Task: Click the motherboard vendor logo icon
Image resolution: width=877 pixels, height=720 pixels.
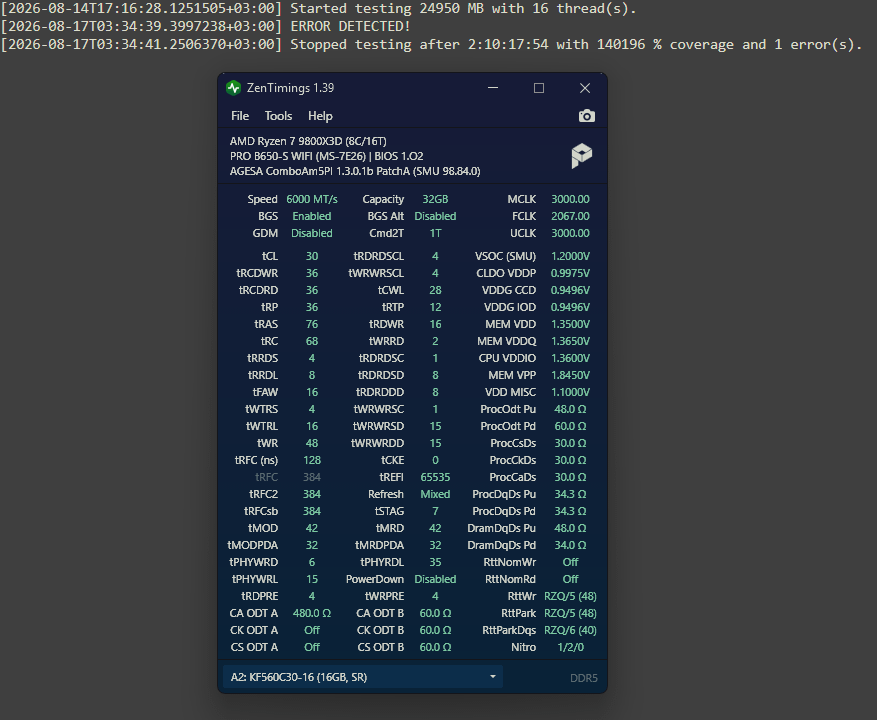Action: point(582,156)
